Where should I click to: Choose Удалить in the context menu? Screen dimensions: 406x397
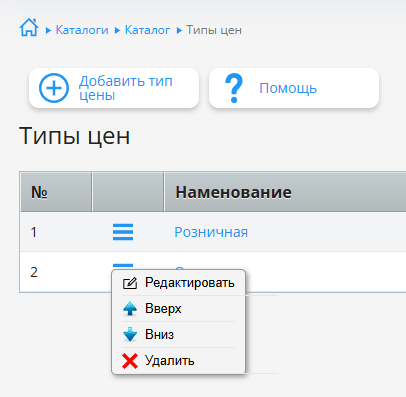178,361
